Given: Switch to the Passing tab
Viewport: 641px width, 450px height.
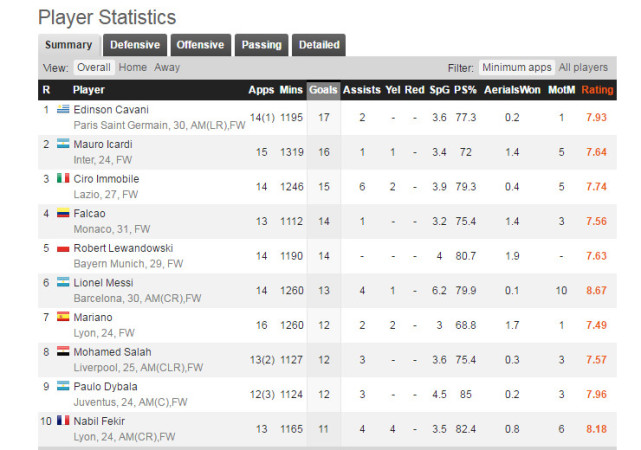Looking at the screenshot, I should coord(262,45).
